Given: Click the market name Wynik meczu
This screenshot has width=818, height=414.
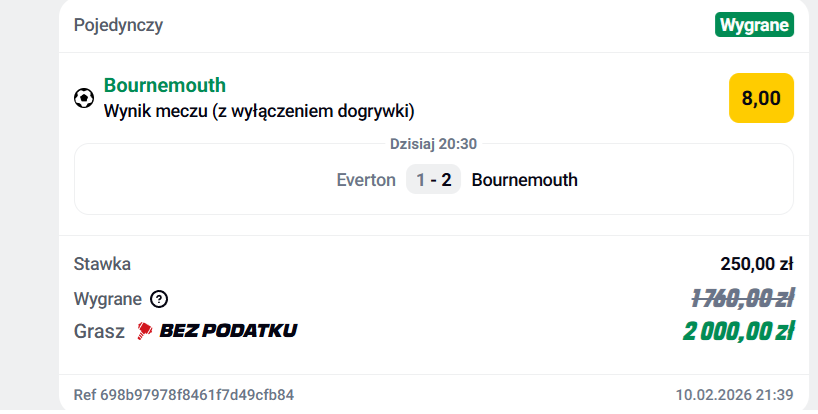Looking at the screenshot, I should [x=259, y=109].
